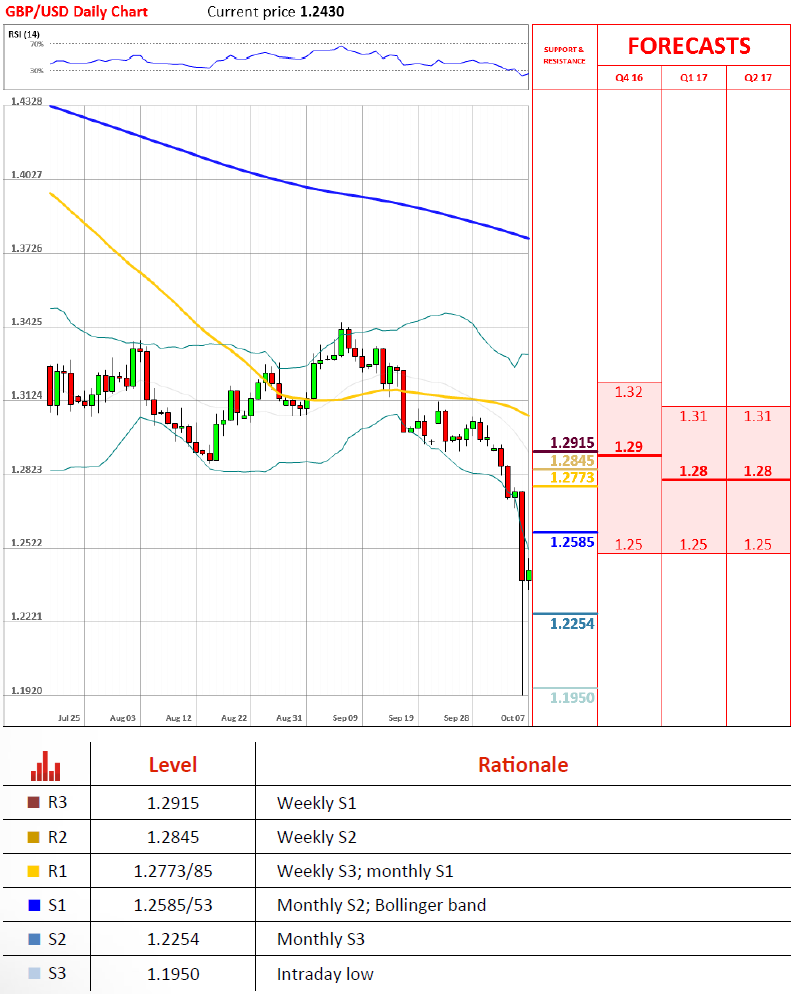Click the Q1 17 high forecast 1.31

click(x=693, y=416)
